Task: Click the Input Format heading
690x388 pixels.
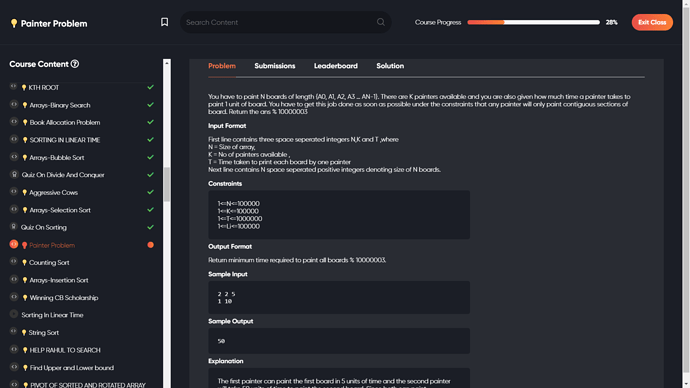Action: click(x=227, y=126)
